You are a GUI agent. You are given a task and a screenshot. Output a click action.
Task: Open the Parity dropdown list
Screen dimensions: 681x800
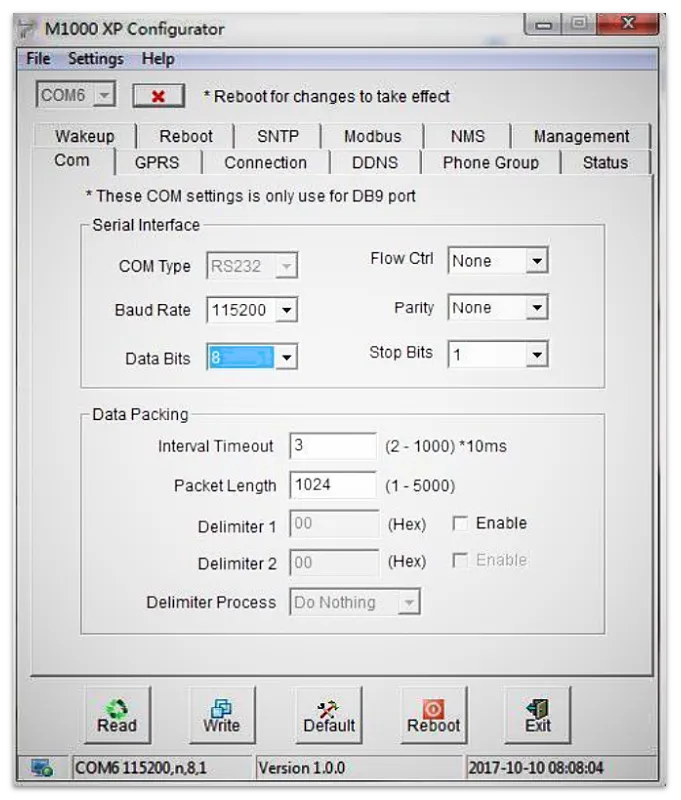click(x=537, y=309)
